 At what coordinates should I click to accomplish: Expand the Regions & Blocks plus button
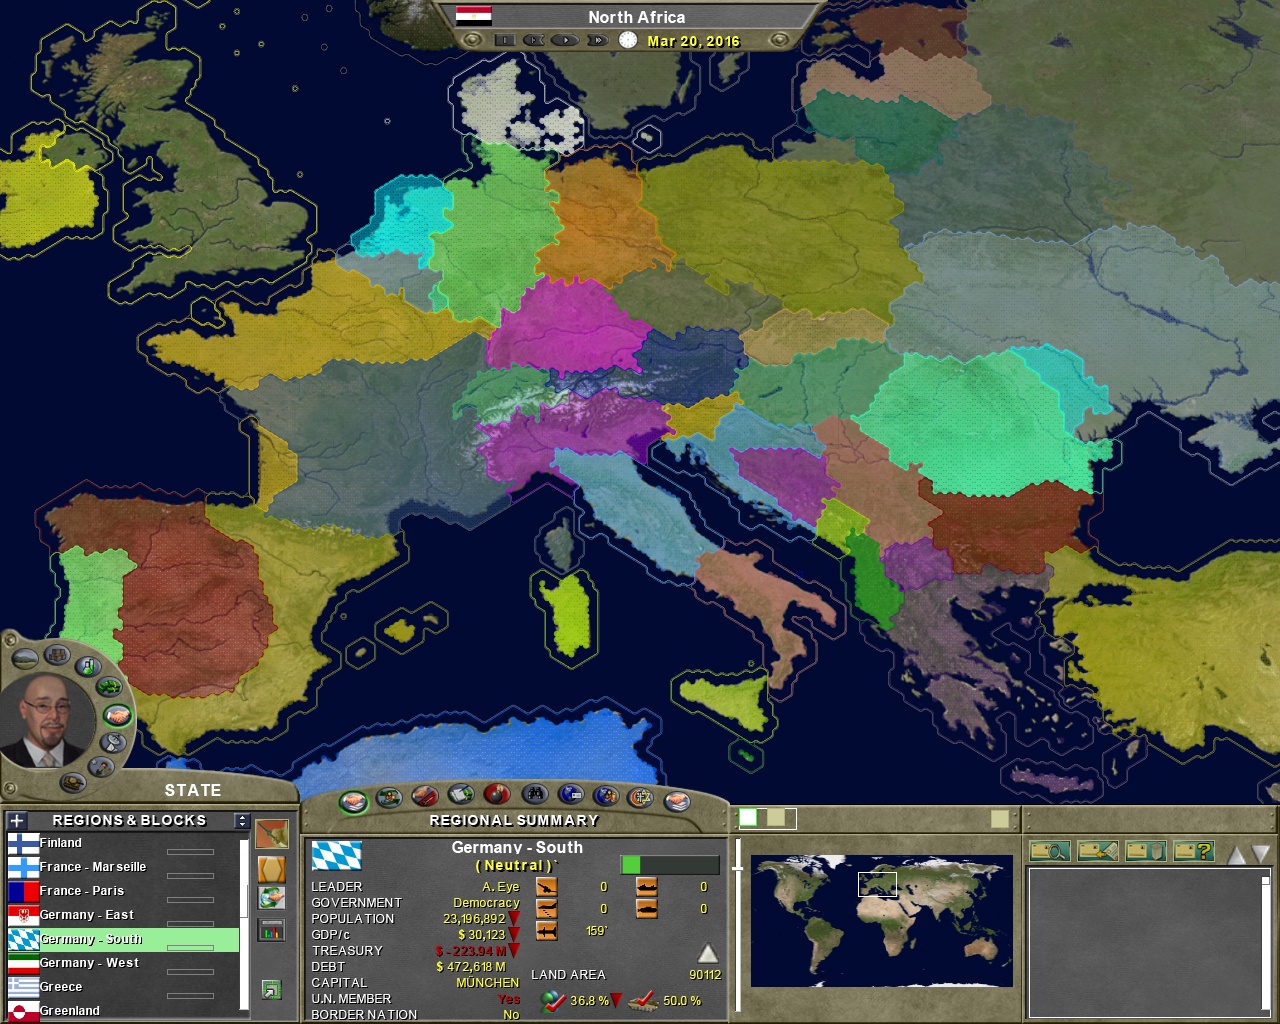[17, 820]
